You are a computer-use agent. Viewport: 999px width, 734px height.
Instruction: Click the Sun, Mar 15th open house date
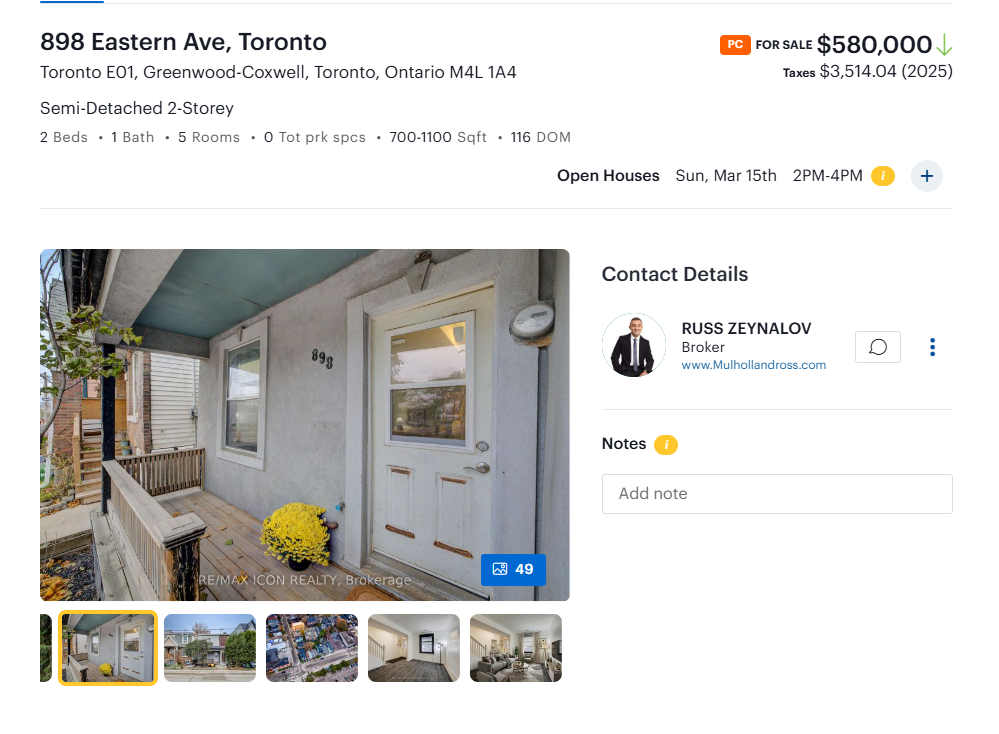click(726, 176)
